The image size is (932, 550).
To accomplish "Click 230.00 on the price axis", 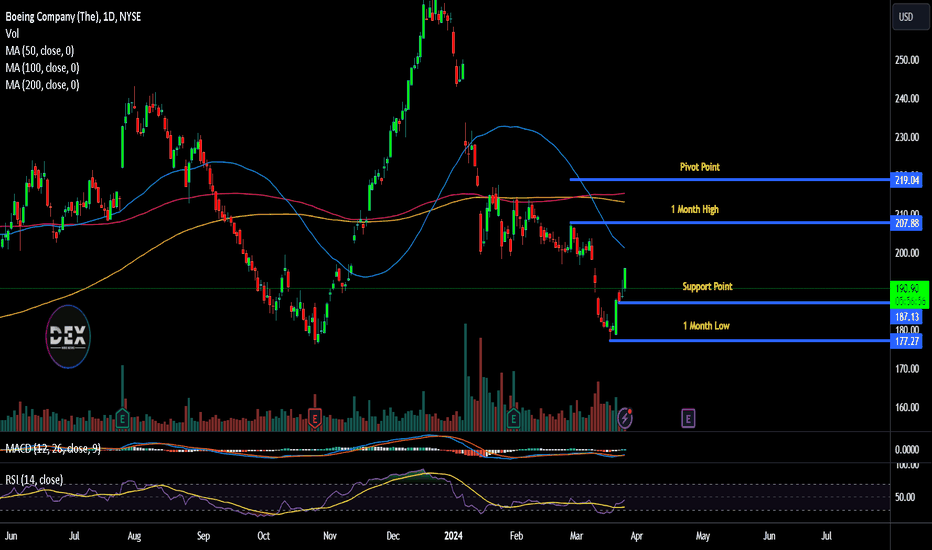I will 907,137.
